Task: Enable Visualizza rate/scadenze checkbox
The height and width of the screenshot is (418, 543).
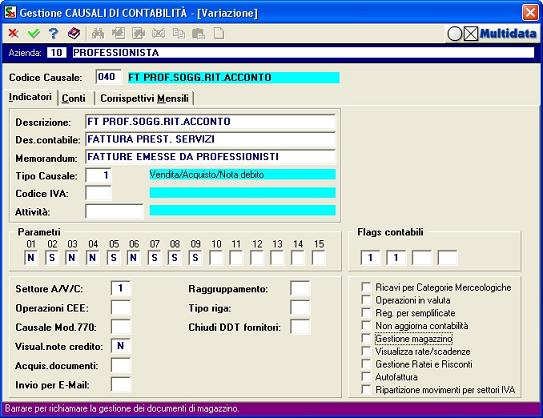Action: click(x=366, y=351)
